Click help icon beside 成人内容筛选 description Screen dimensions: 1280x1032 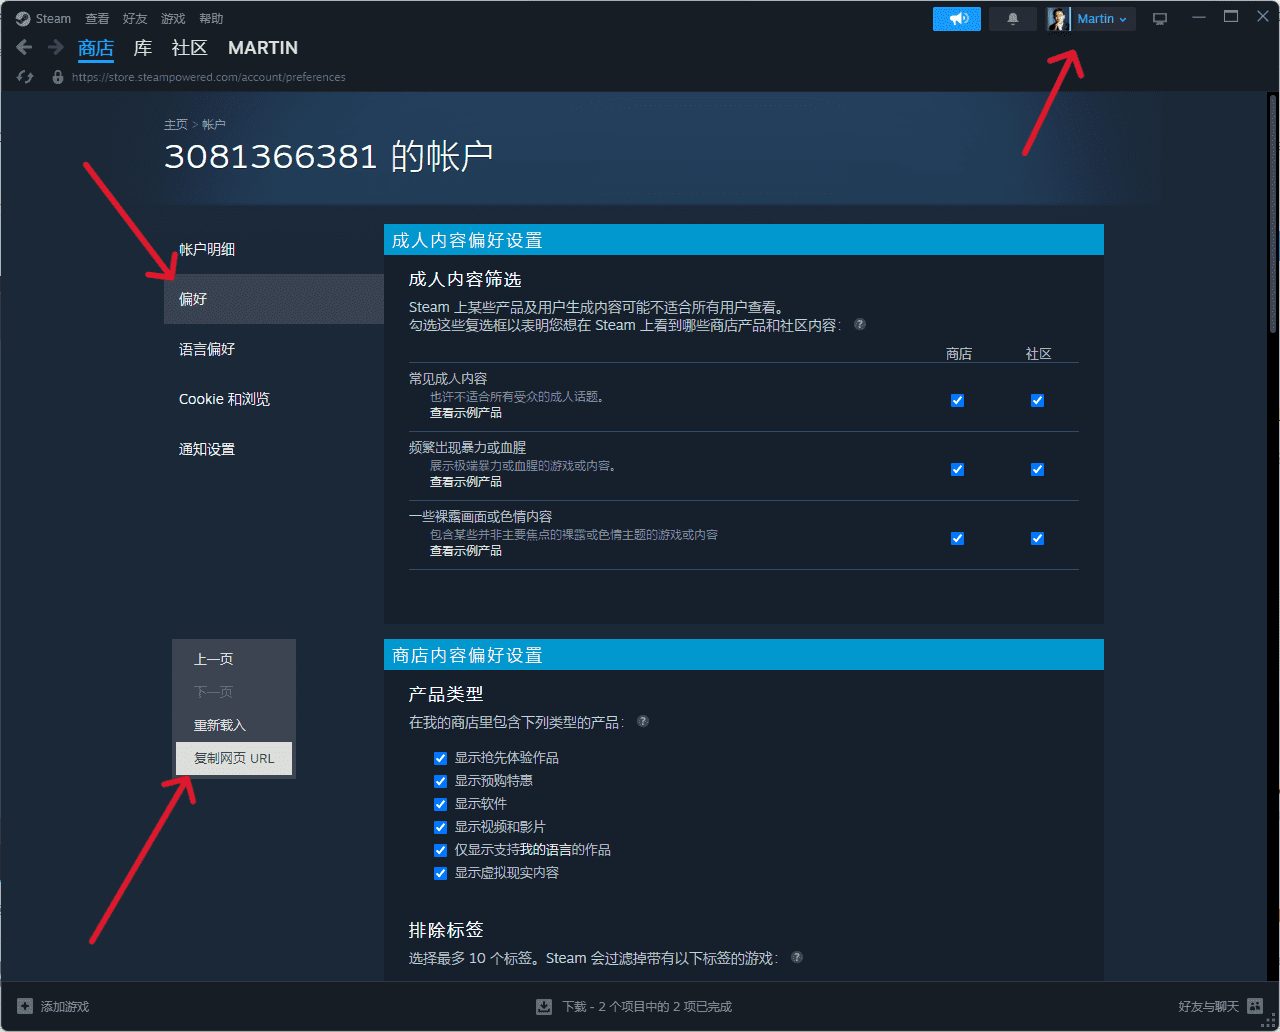pyautogui.click(x=860, y=324)
